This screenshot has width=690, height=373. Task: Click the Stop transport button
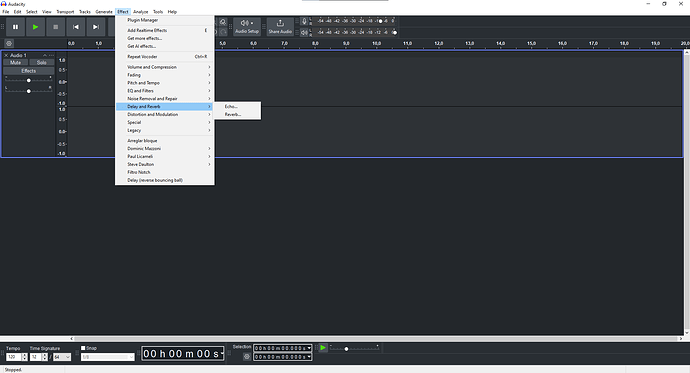pyautogui.click(x=55, y=27)
